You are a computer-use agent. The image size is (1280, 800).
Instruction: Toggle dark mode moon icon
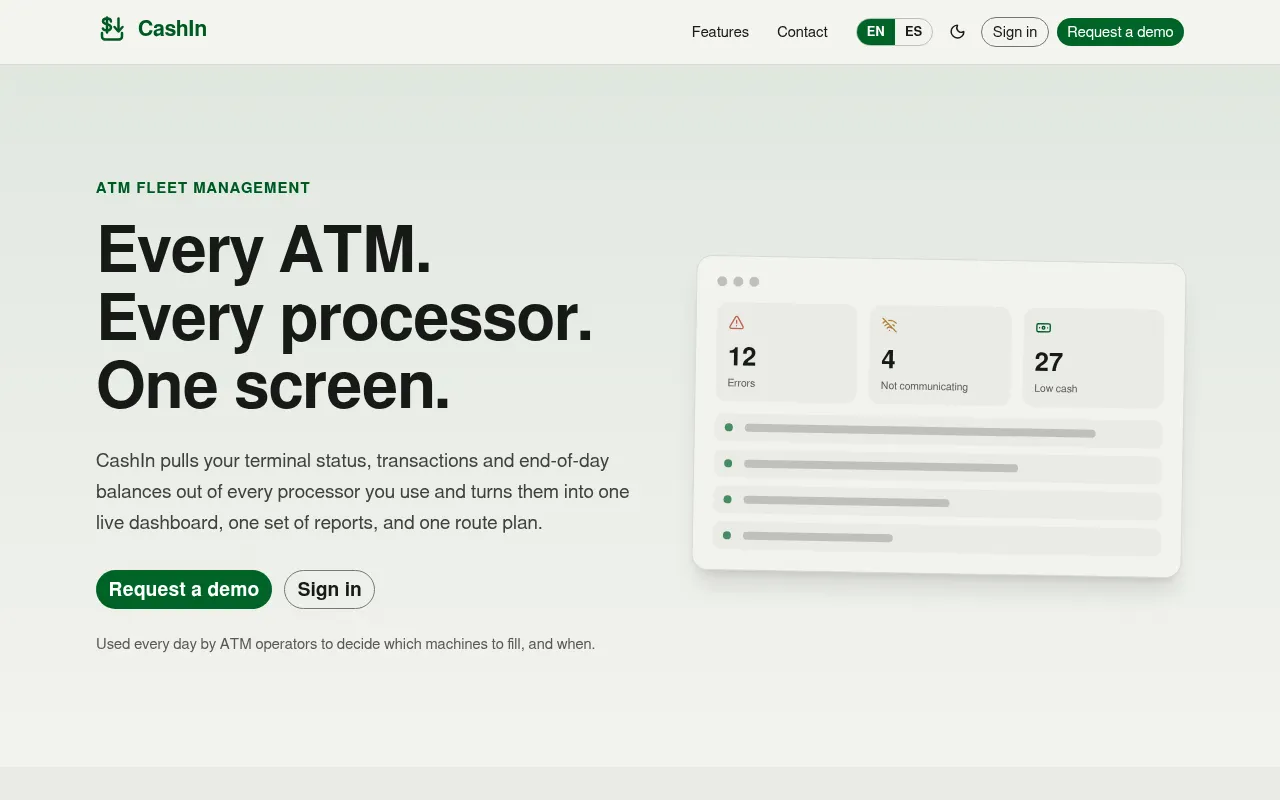click(x=957, y=32)
